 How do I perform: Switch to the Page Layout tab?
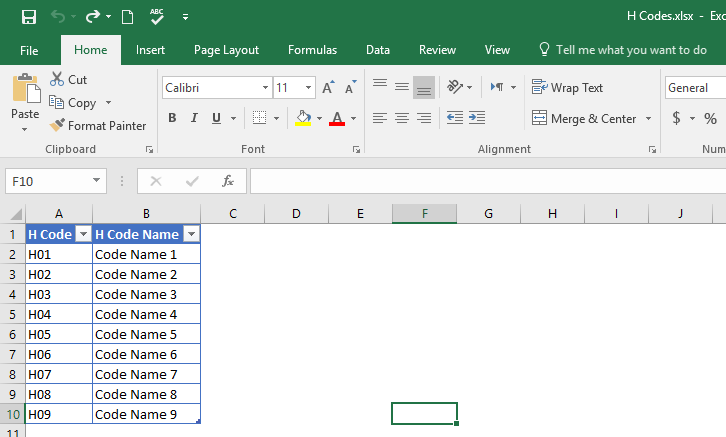click(226, 50)
